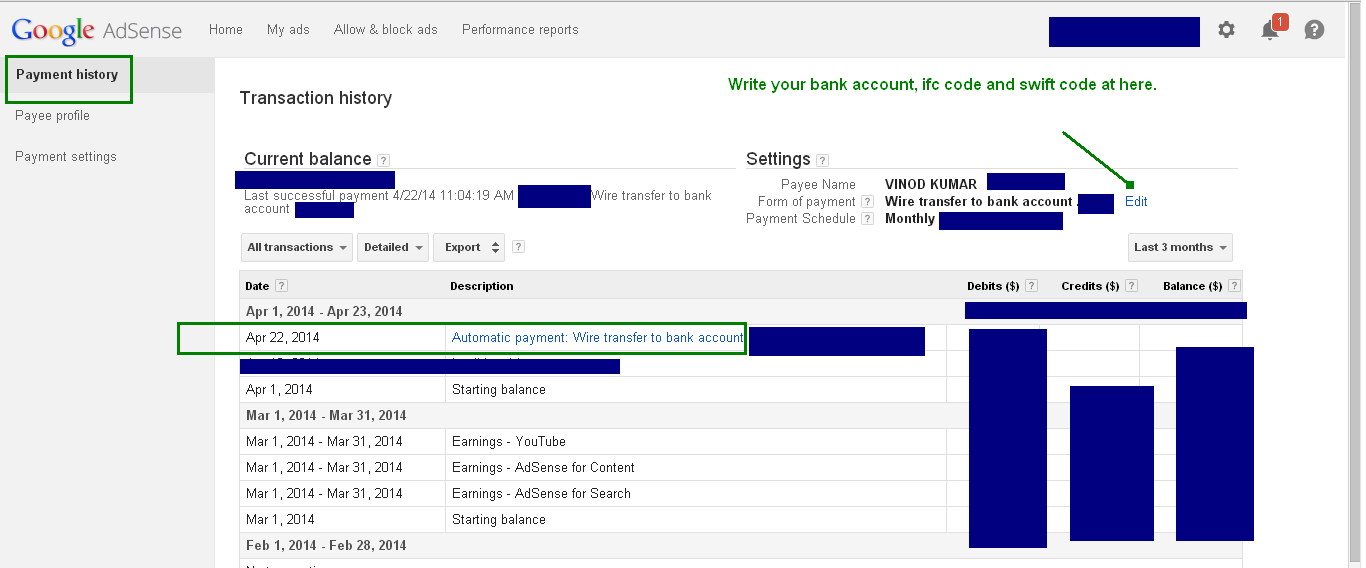Click the Google AdSense logo

pos(97,30)
